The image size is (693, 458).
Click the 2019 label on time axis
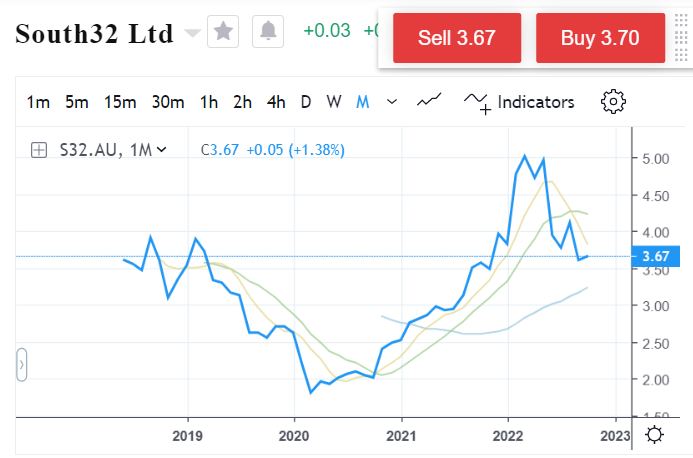[187, 436]
